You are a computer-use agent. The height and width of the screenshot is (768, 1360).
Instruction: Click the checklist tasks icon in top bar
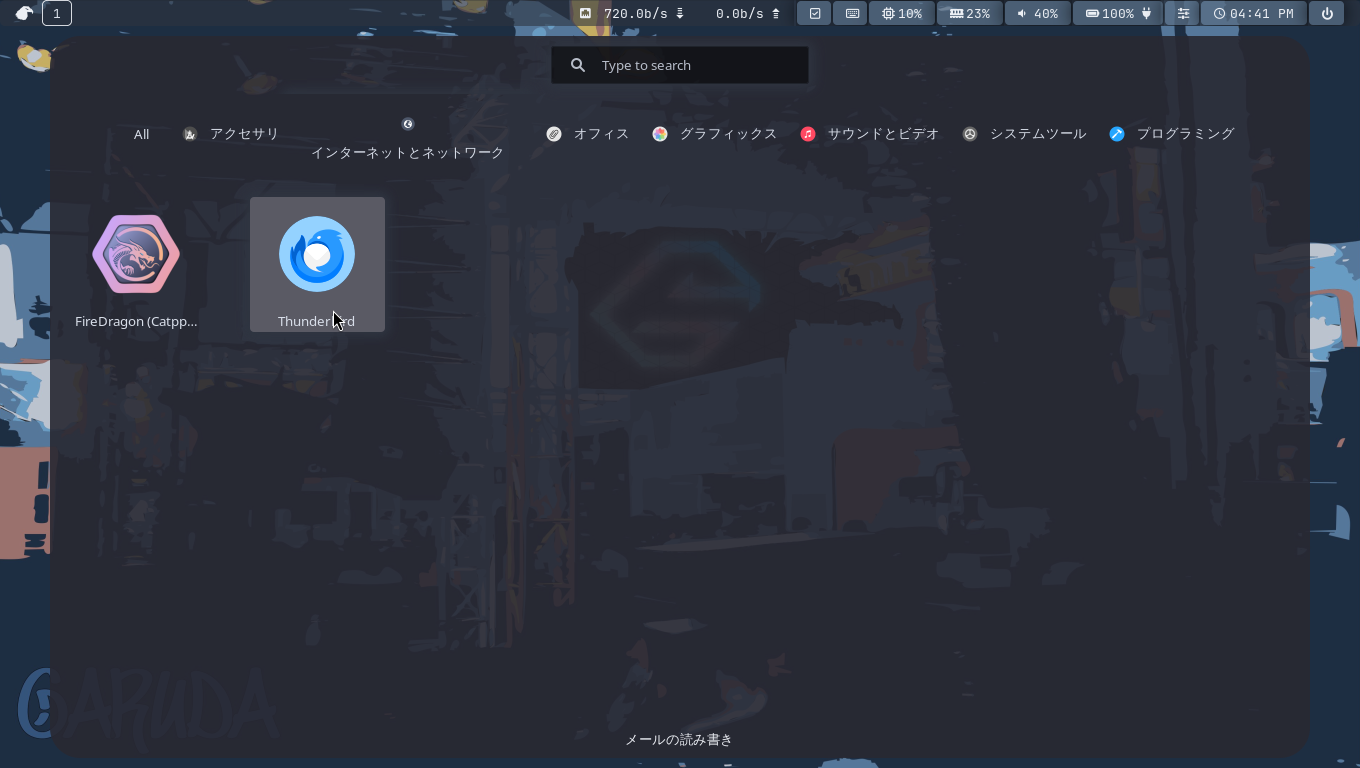click(815, 13)
